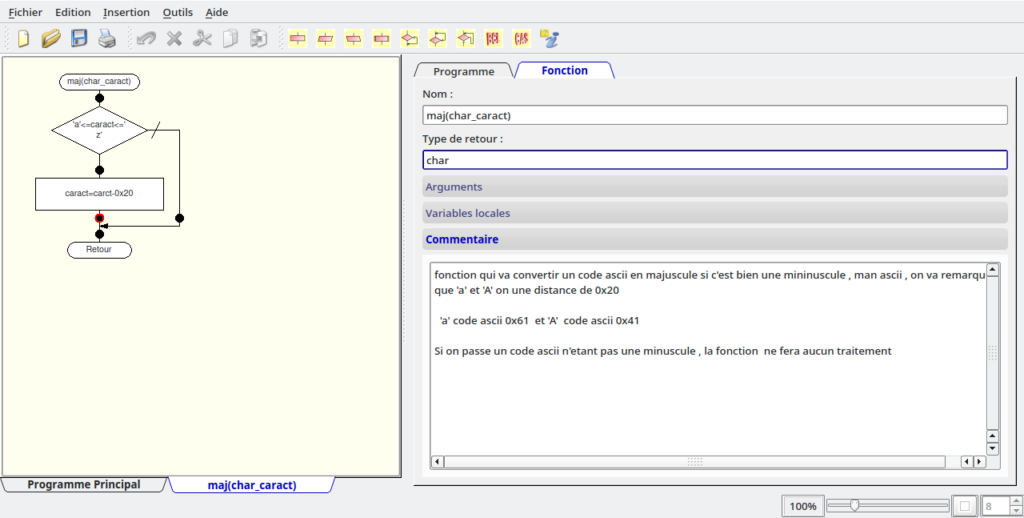
Task: Expand the Arguments section
Action: pos(714,187)
